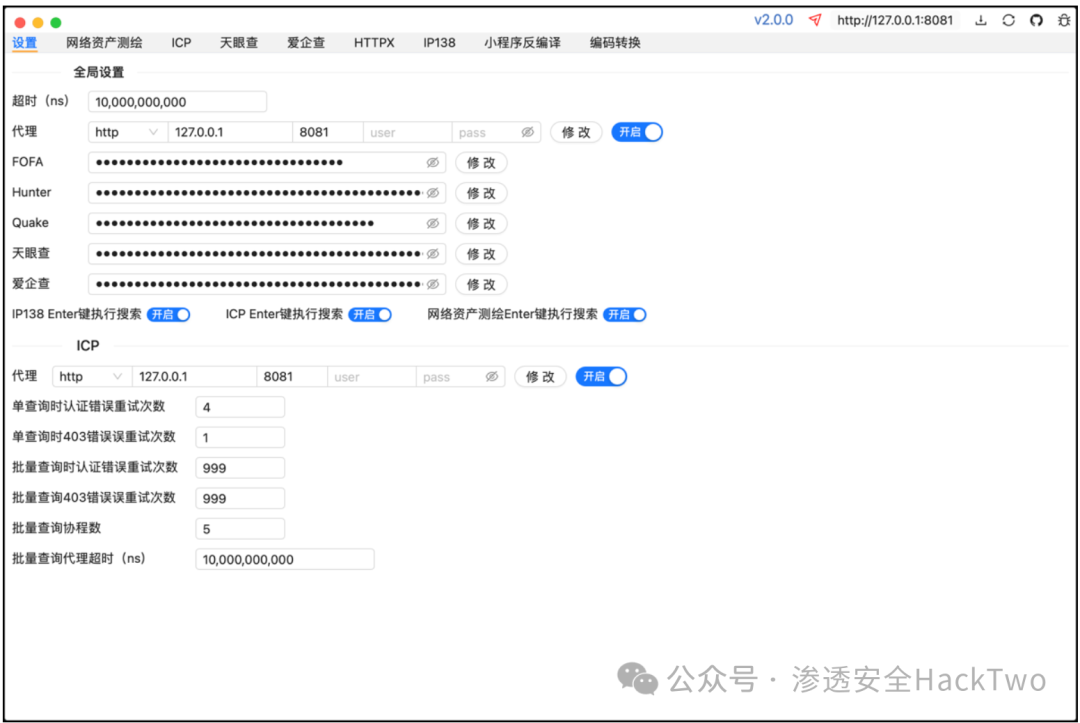The height and width of the screenshot is (723, 1080).
Task: Click the 单查询时403错误重试次数 input
Action: (x=240, y=437)
